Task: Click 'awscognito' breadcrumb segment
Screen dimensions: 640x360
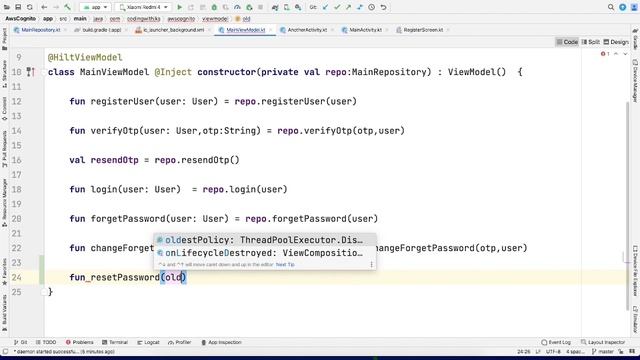Action: pos(181,19)
